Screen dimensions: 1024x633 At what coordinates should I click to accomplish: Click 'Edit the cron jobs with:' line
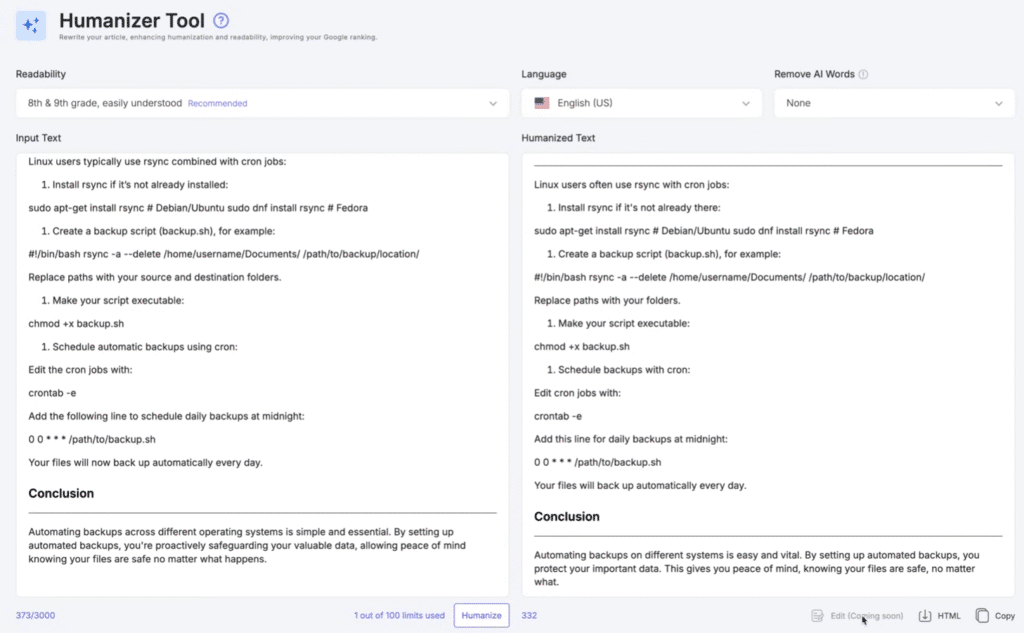pos(80,369)
